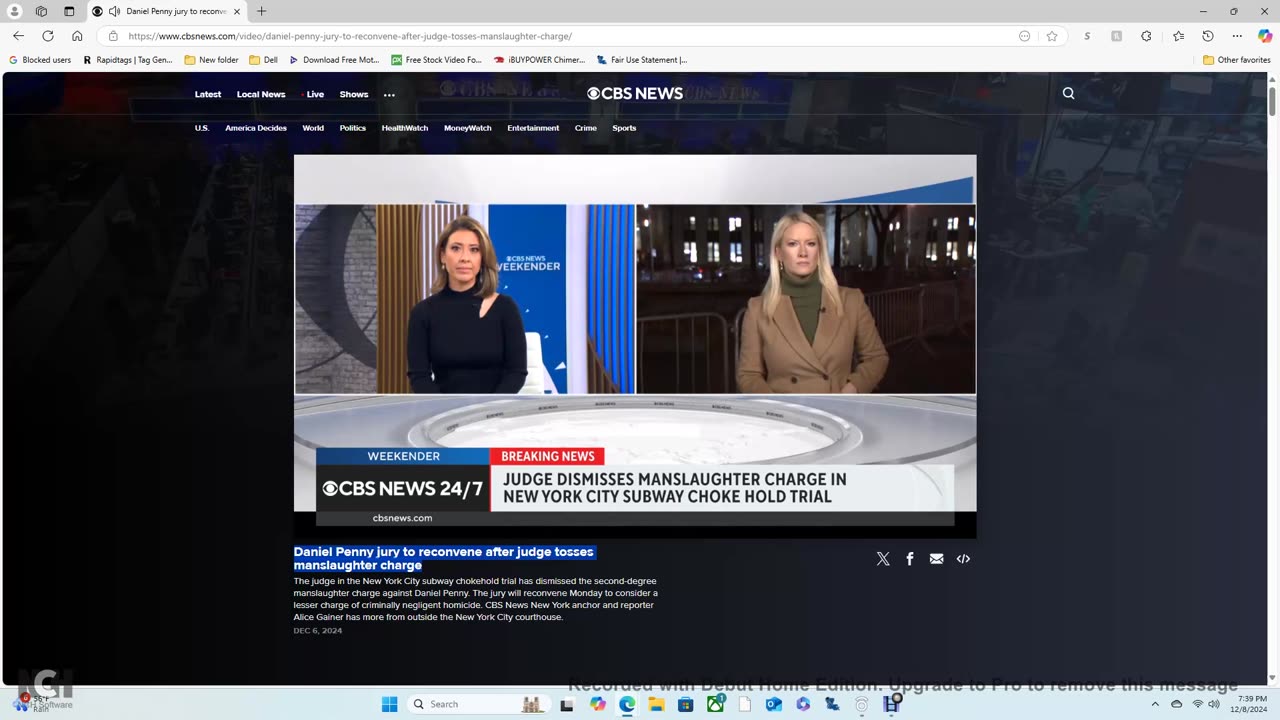Mute the tab audio speaker icon
The height and width of the screenshot is (720, 1280).
[115, 11]
